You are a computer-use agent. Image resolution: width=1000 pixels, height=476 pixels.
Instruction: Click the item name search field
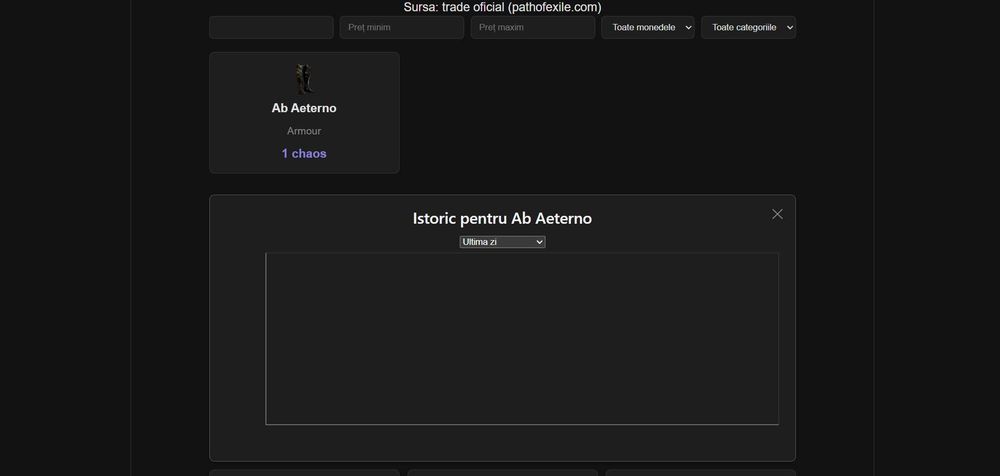(271, 27)
